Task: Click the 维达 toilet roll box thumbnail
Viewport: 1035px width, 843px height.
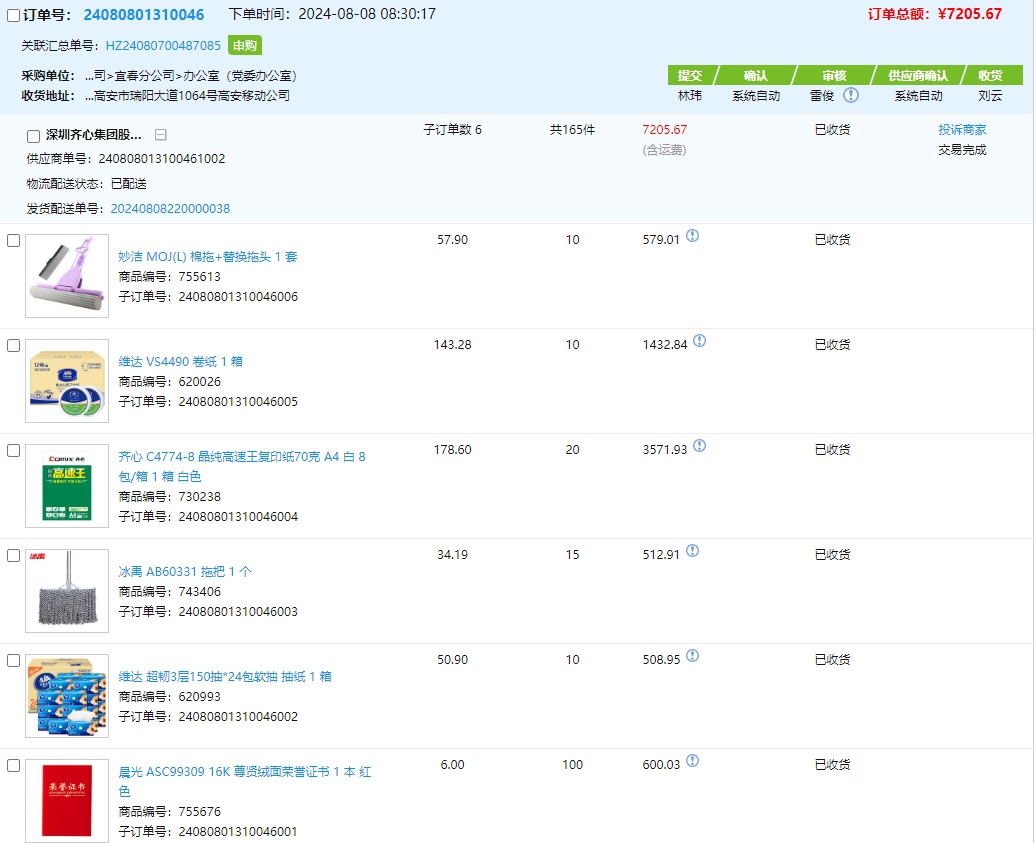Action: [67, 381]
